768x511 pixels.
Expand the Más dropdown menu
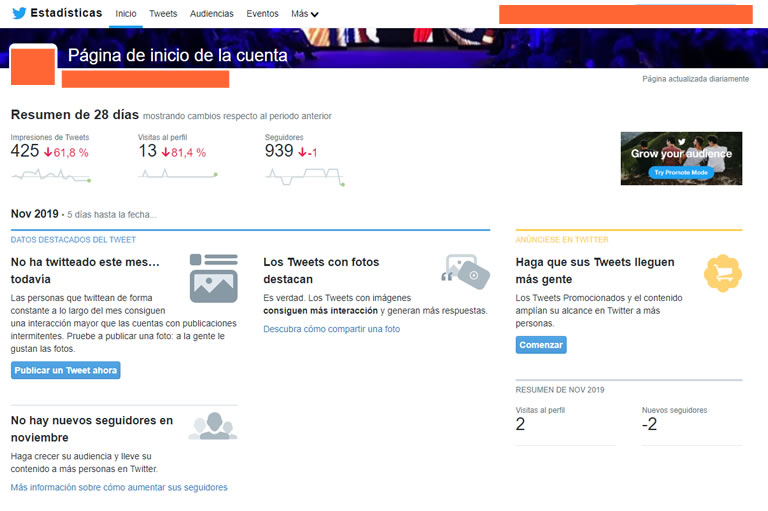(305, 14)
